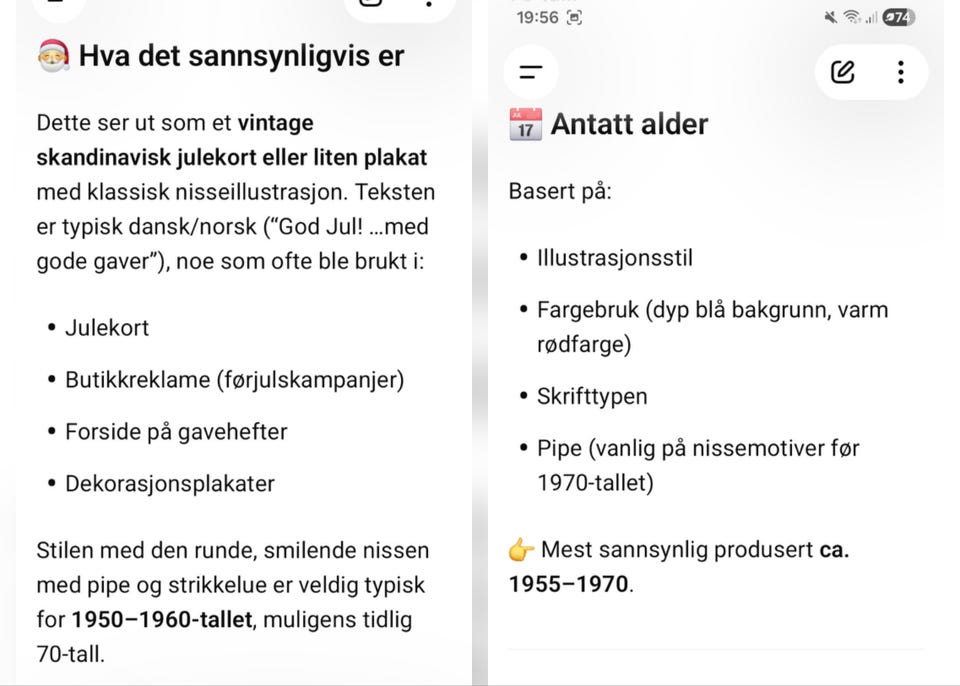Tap the battery indicator showing 74
Screen dimensions: 960x686
898,17
